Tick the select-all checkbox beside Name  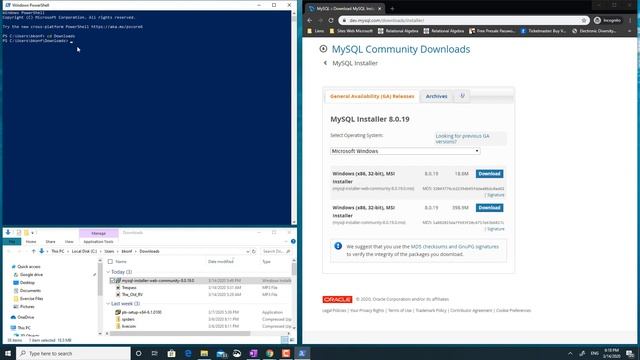pyautogui.click(x=110, y=262)
